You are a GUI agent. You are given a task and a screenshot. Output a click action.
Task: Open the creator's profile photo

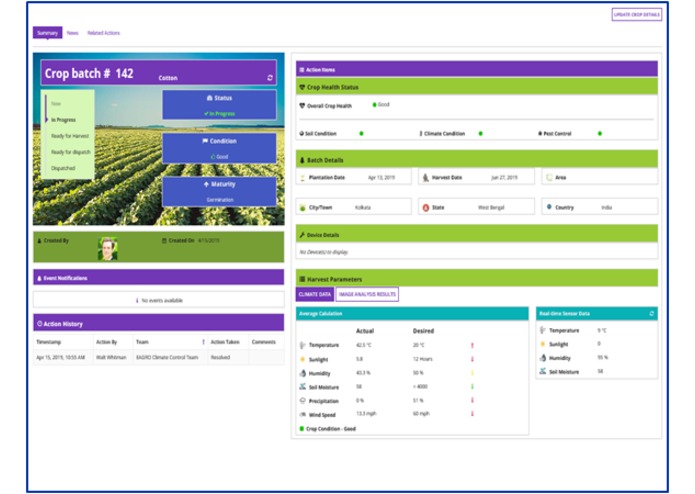108,249
